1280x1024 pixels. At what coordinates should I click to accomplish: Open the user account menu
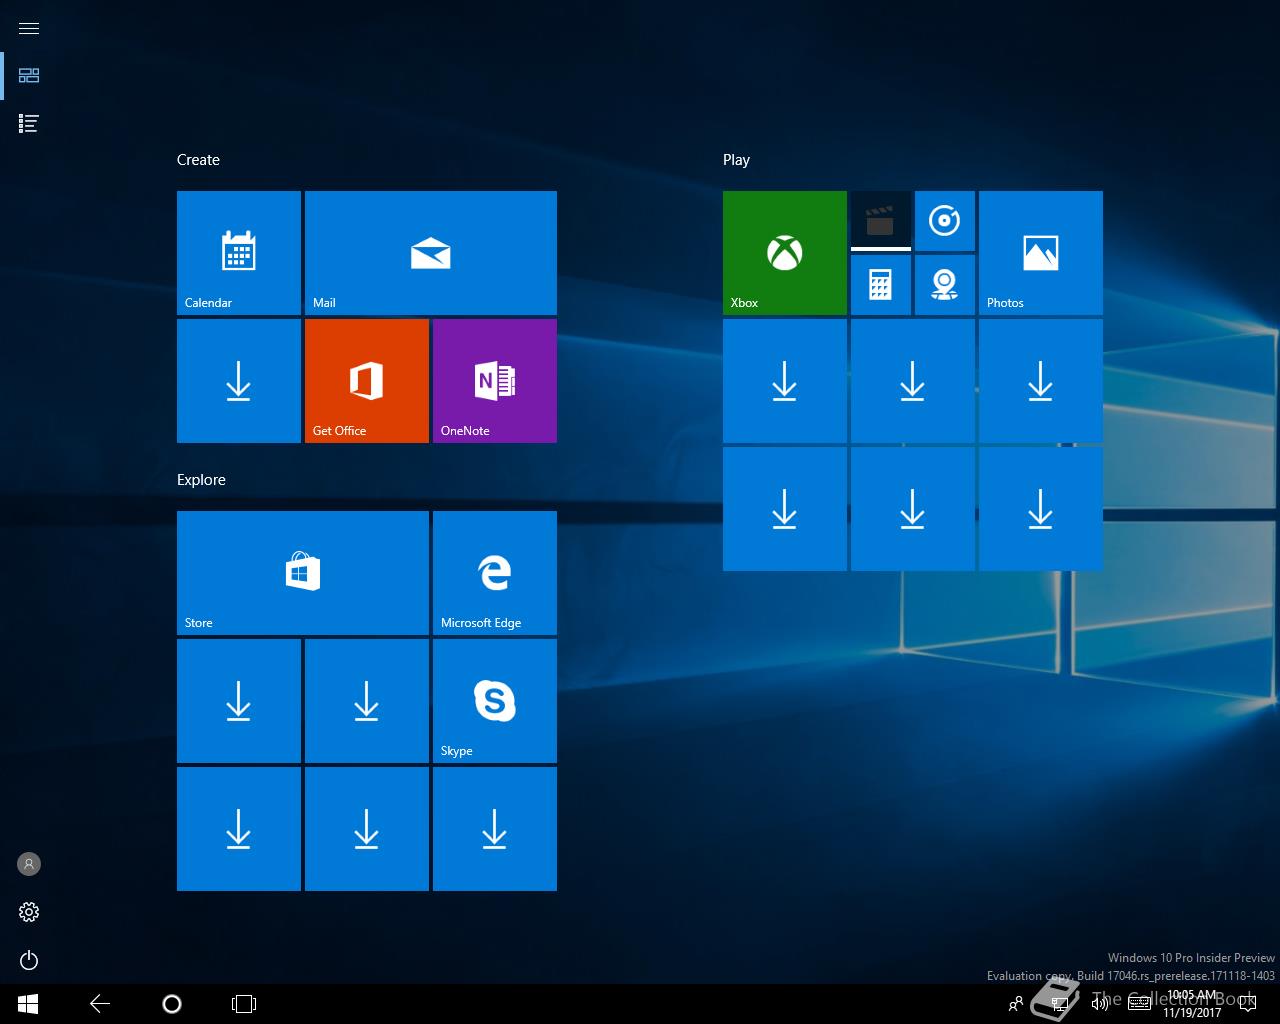pos(29,864)
